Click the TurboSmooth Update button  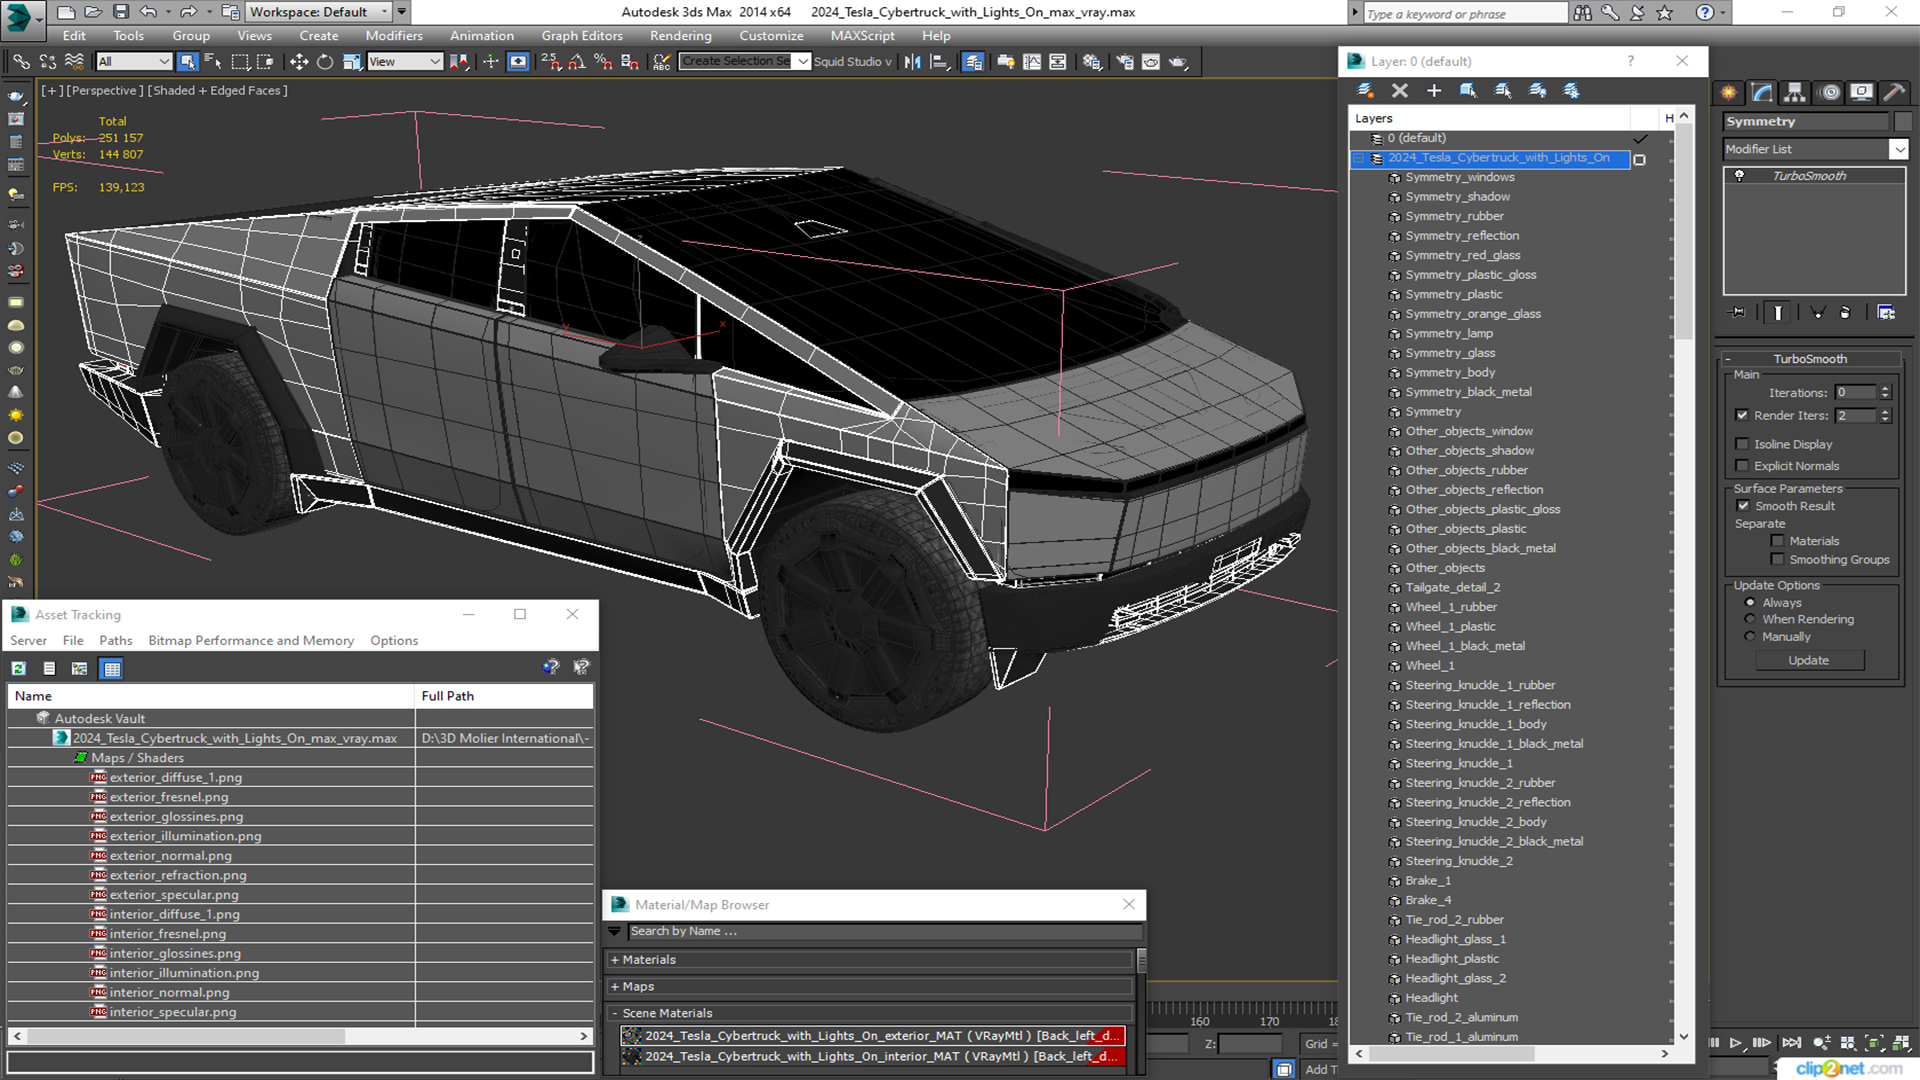point(1808,661)
